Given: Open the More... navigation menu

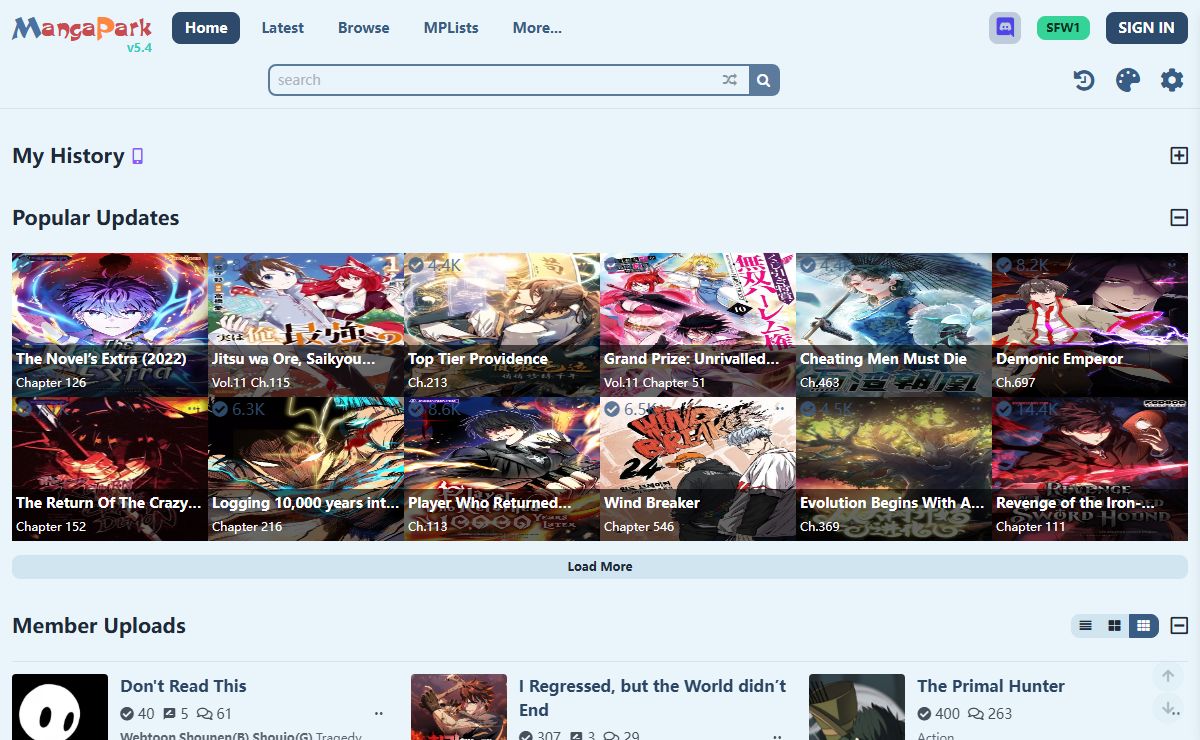Looking at the screenshot, I should click(x=537, y=28).
